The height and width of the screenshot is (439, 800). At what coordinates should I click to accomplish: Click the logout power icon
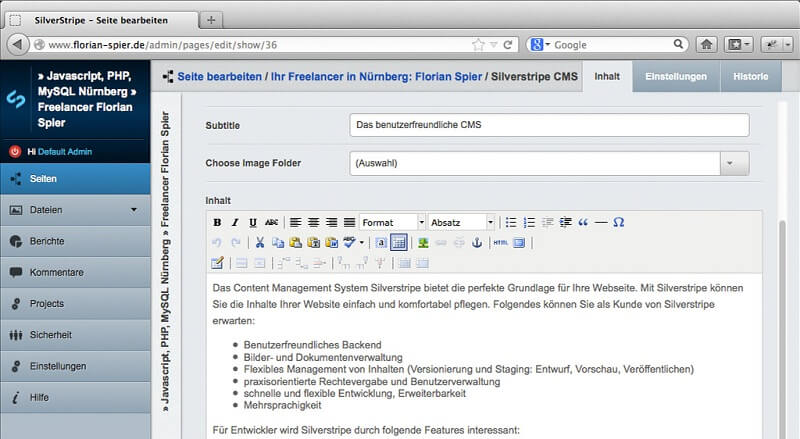click(x=15, y=151)
